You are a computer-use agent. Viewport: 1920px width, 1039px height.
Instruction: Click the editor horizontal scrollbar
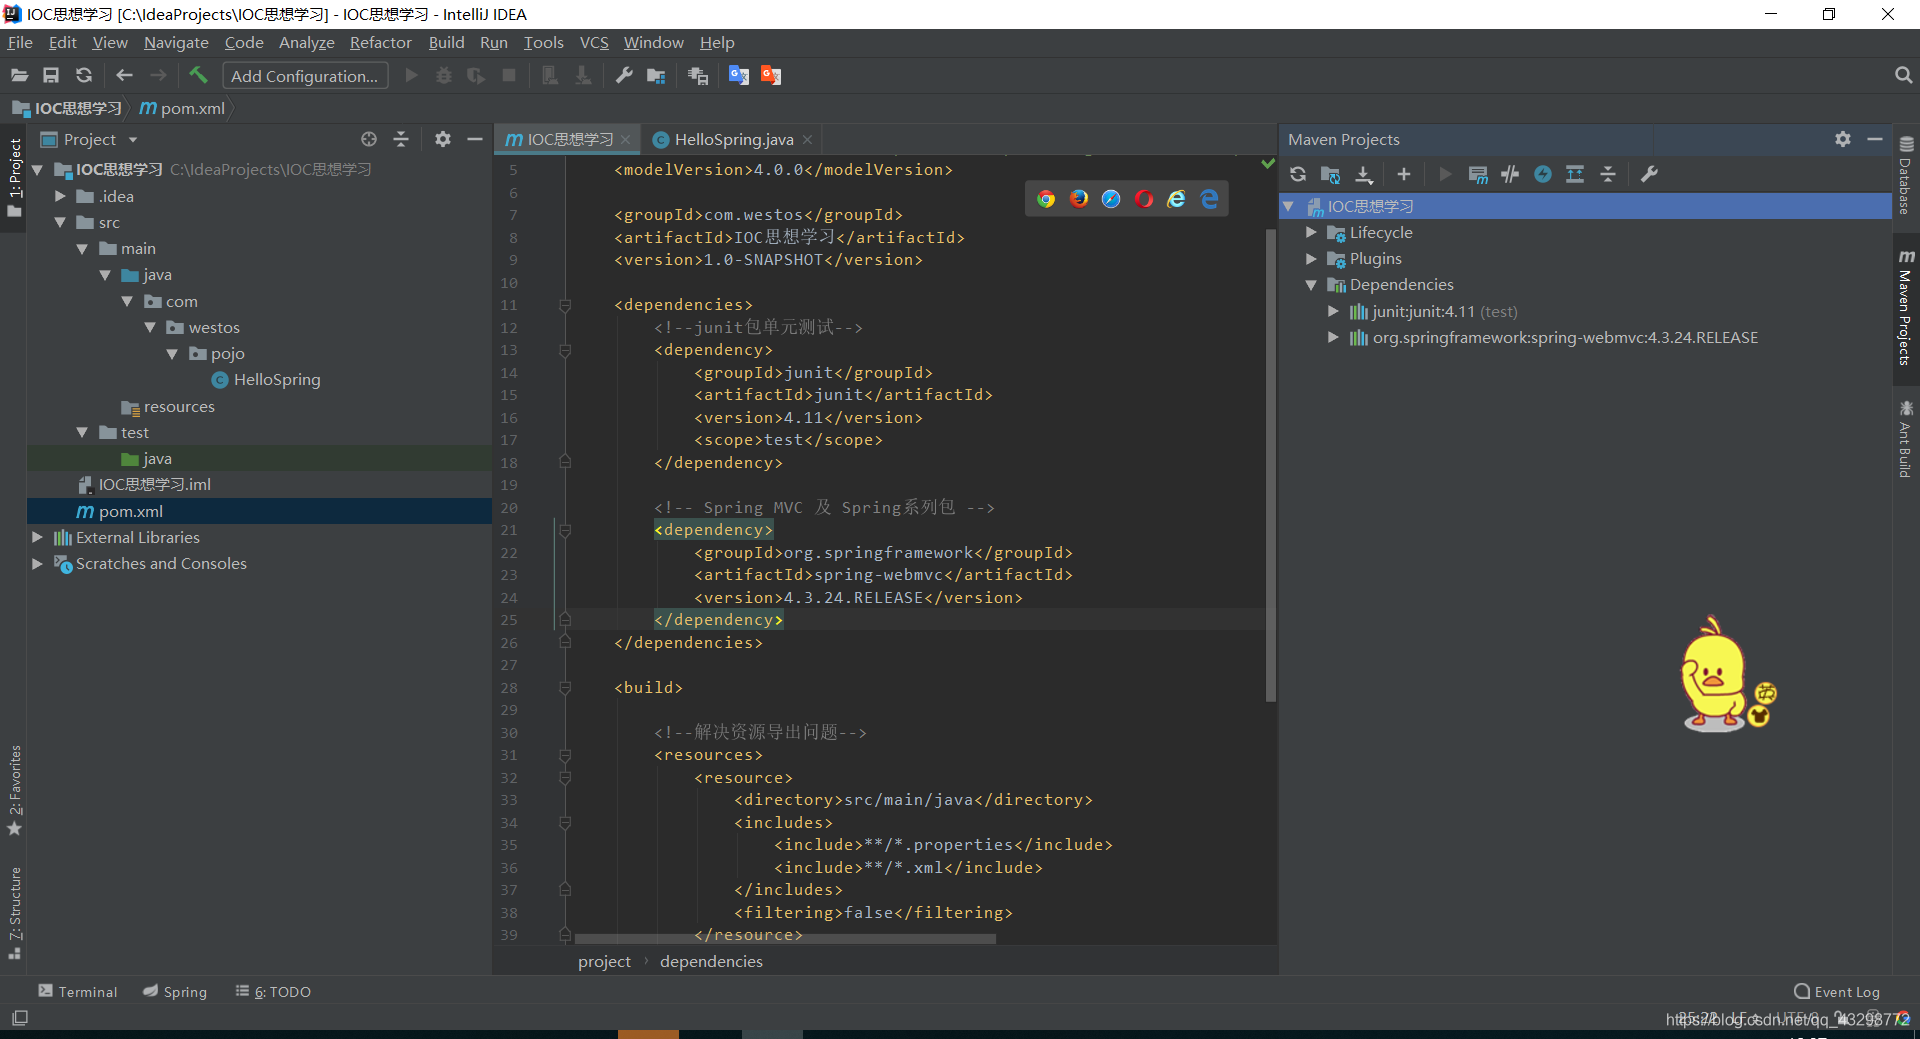tap(785, 939)
